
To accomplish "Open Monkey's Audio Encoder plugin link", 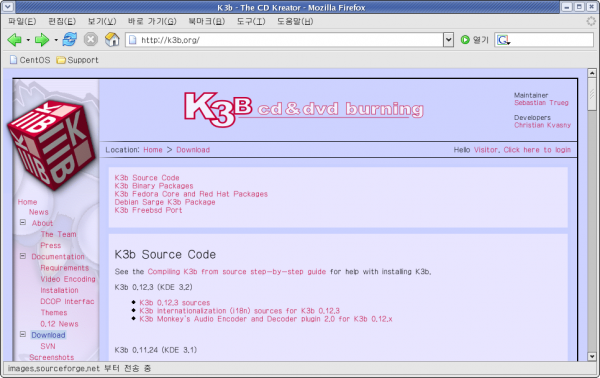I will (266, 319).
